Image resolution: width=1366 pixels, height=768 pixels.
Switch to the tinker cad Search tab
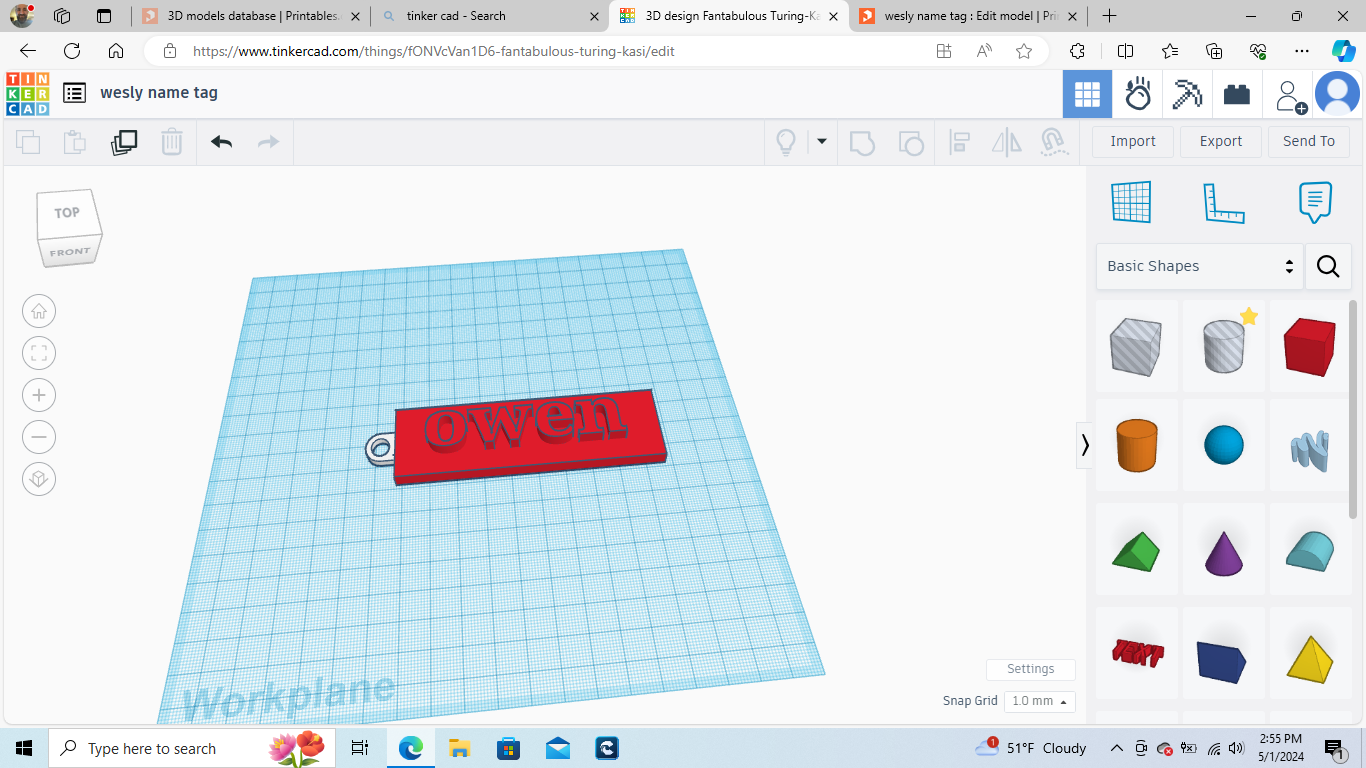tap(490, 16)
